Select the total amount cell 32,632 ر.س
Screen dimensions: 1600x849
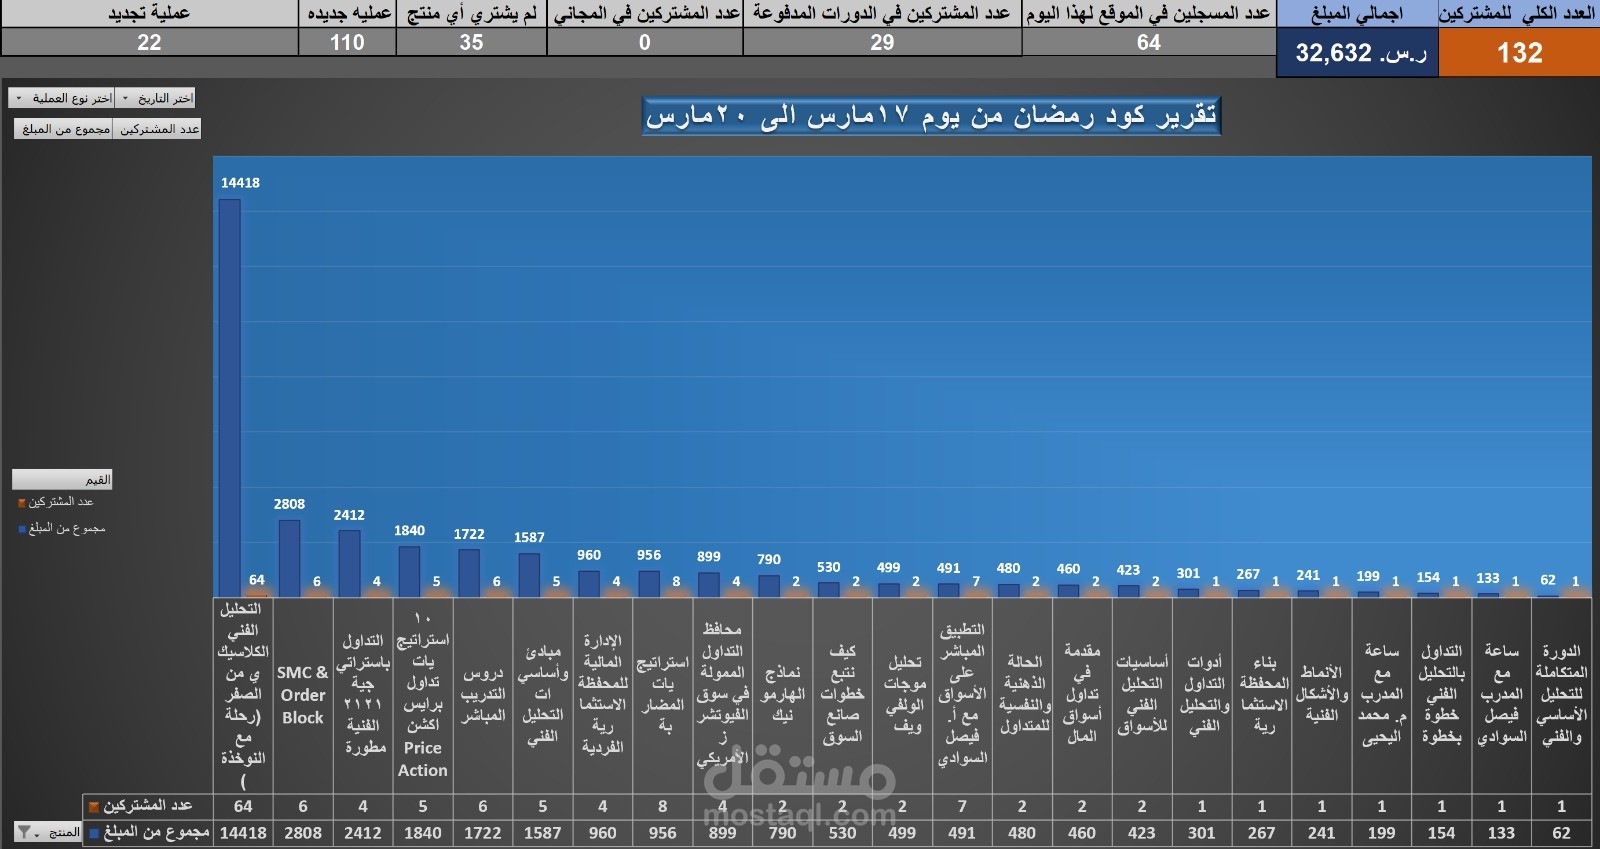(x=1357, y=53)
